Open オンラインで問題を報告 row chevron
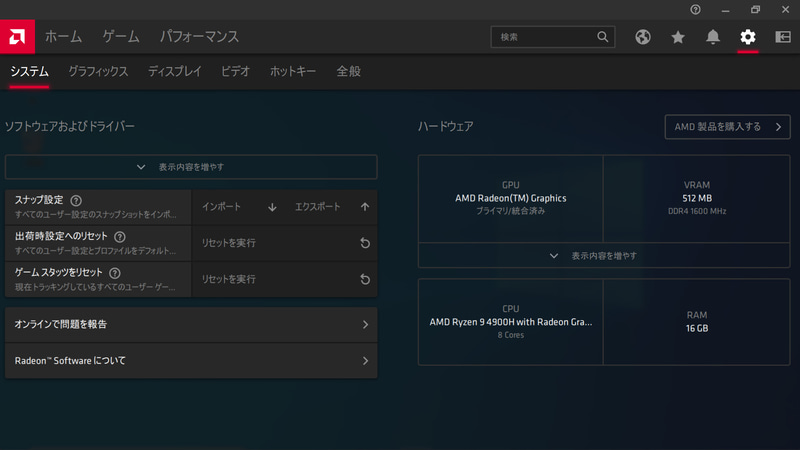 tap(365, 324)
